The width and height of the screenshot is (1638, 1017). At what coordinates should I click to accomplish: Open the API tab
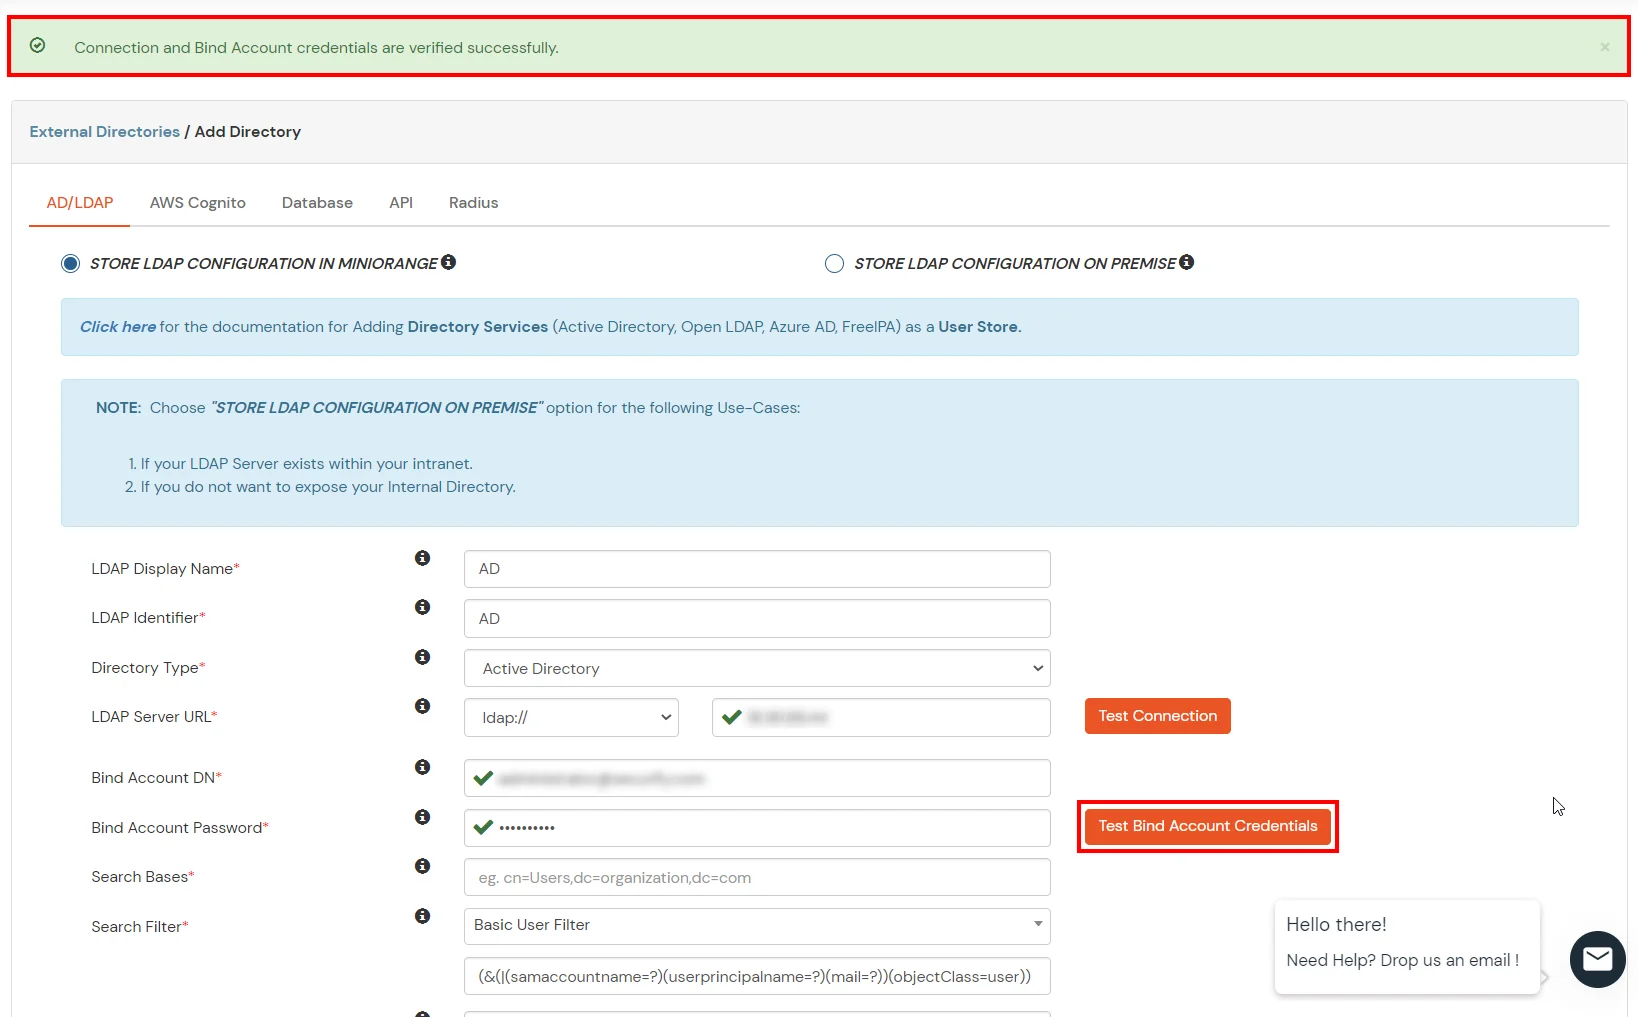point(401,203)
